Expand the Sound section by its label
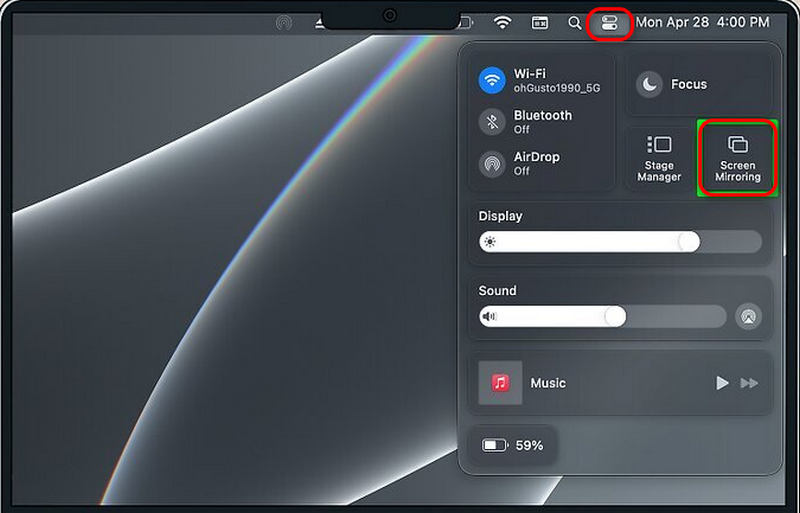 (497, 291)
